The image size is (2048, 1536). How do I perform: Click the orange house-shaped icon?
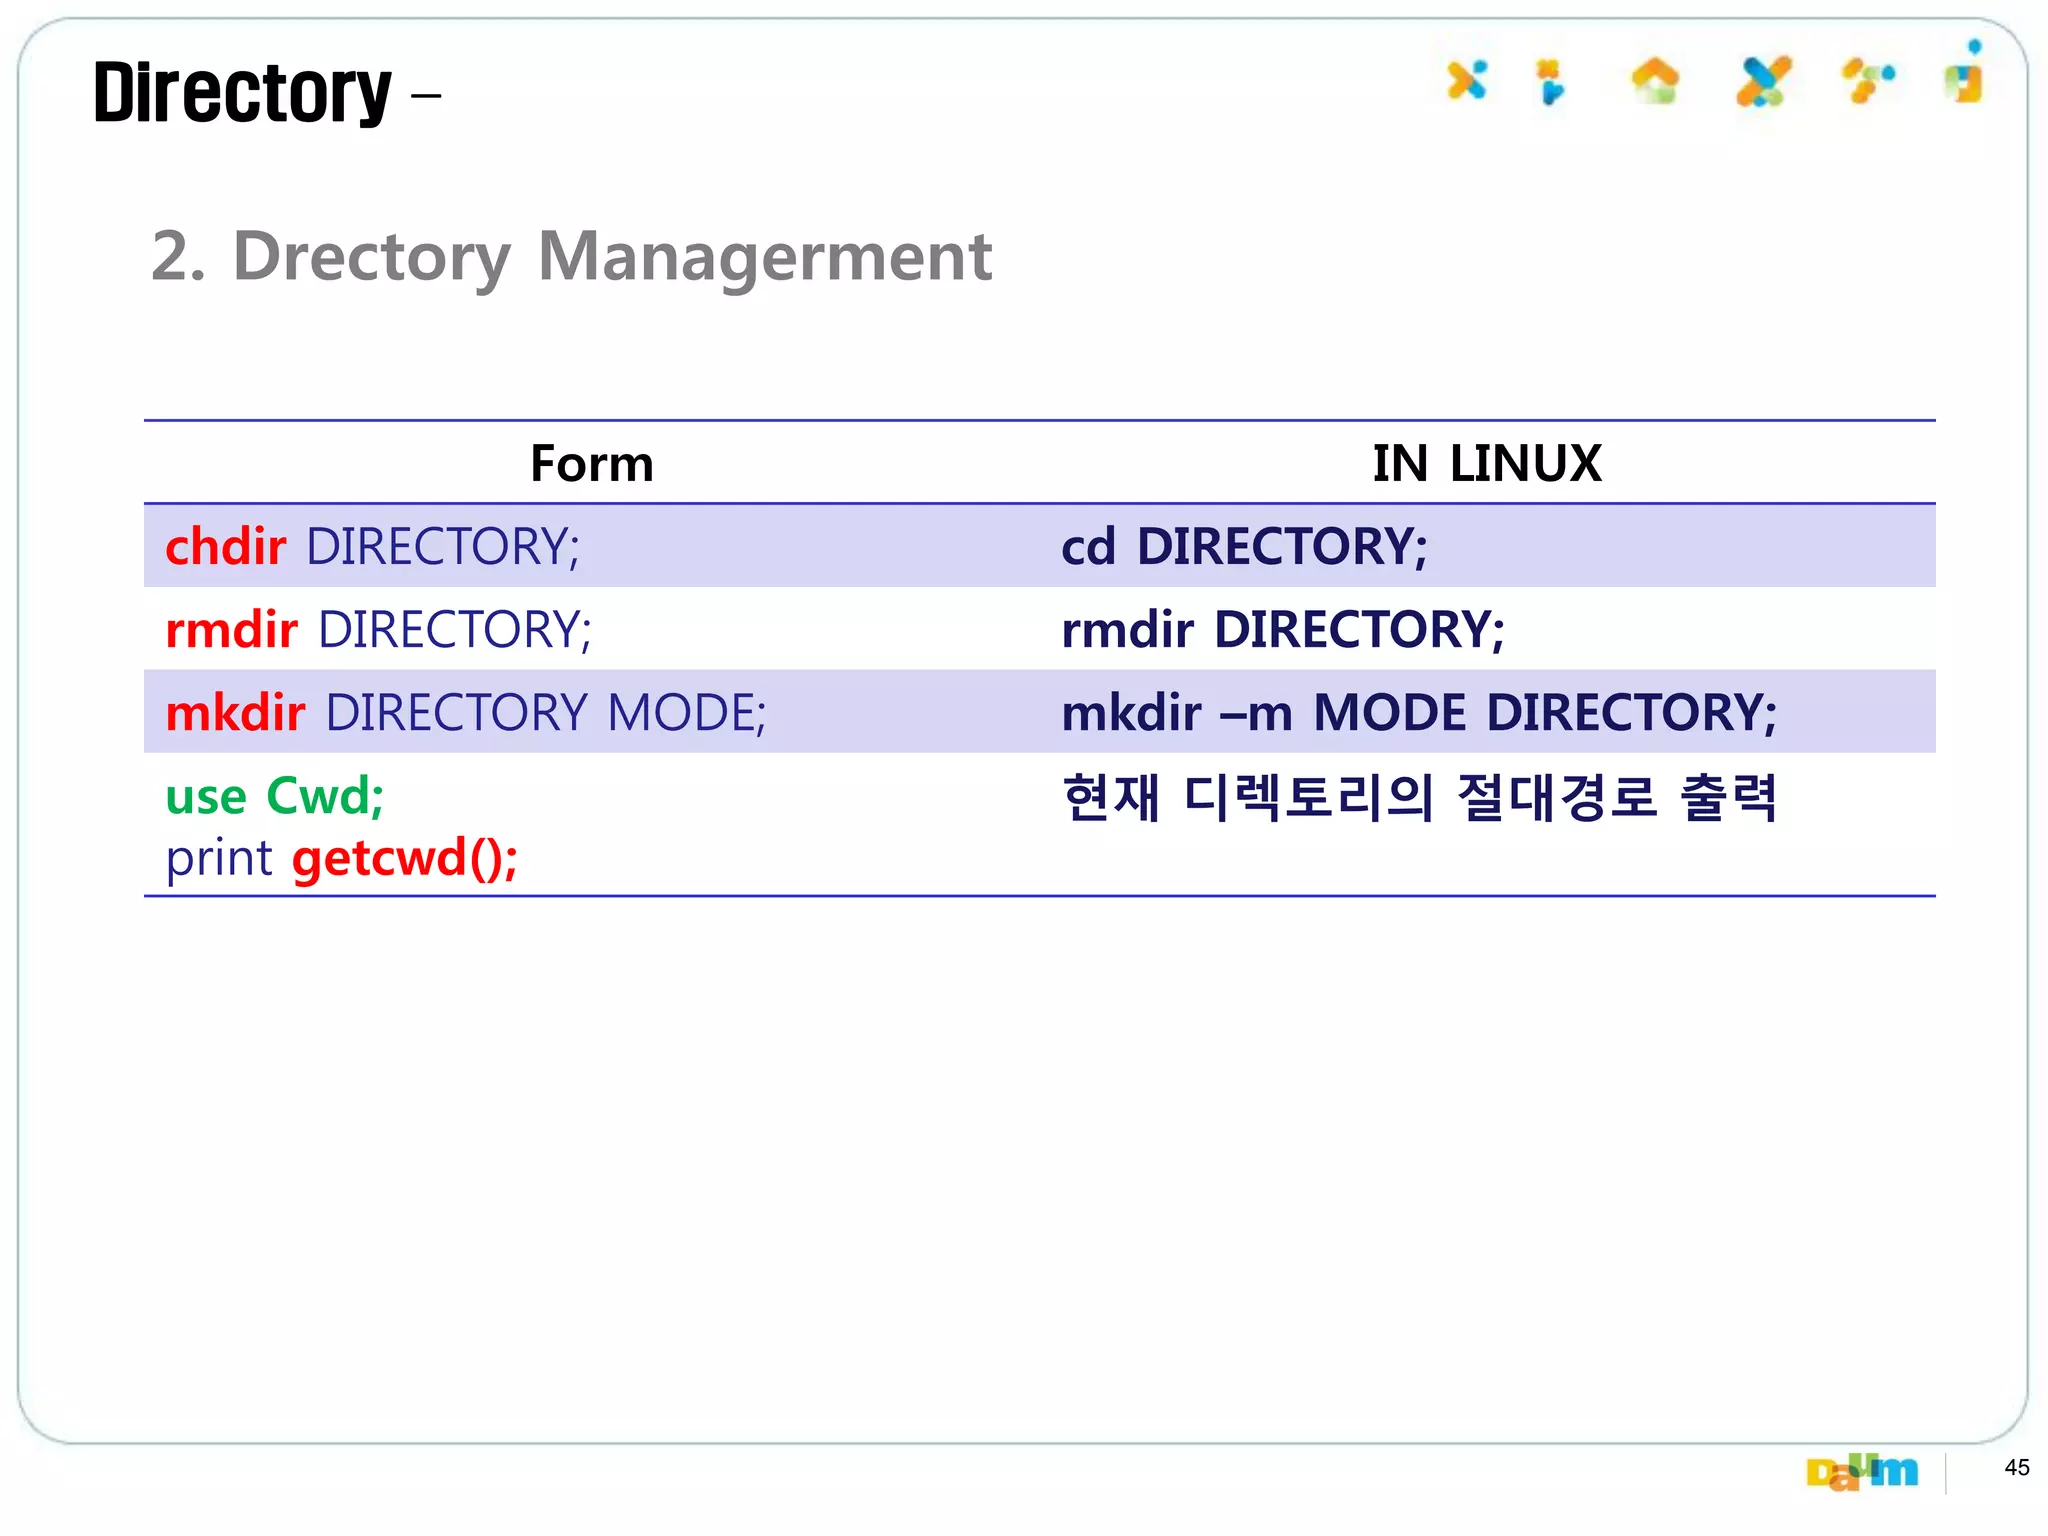coord(1655,80)
